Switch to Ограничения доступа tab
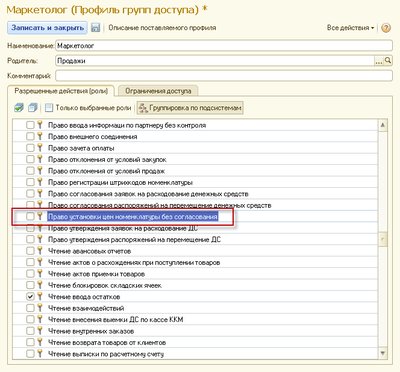The image size is (400, 372). click(x=158, y=91)
